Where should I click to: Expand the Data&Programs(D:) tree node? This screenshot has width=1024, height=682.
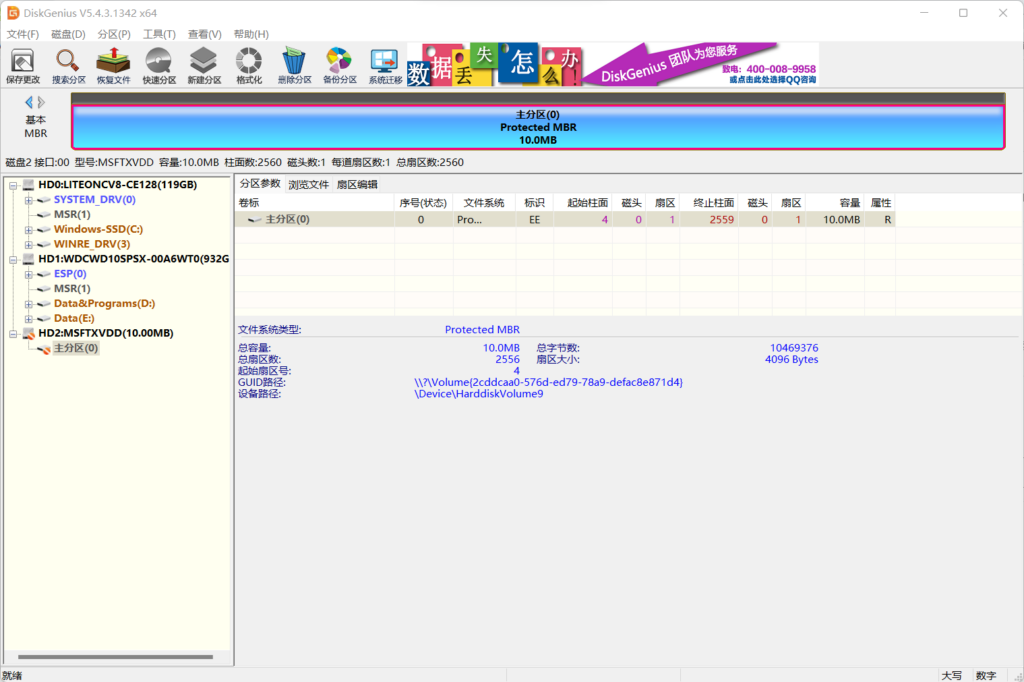[28, 304]
